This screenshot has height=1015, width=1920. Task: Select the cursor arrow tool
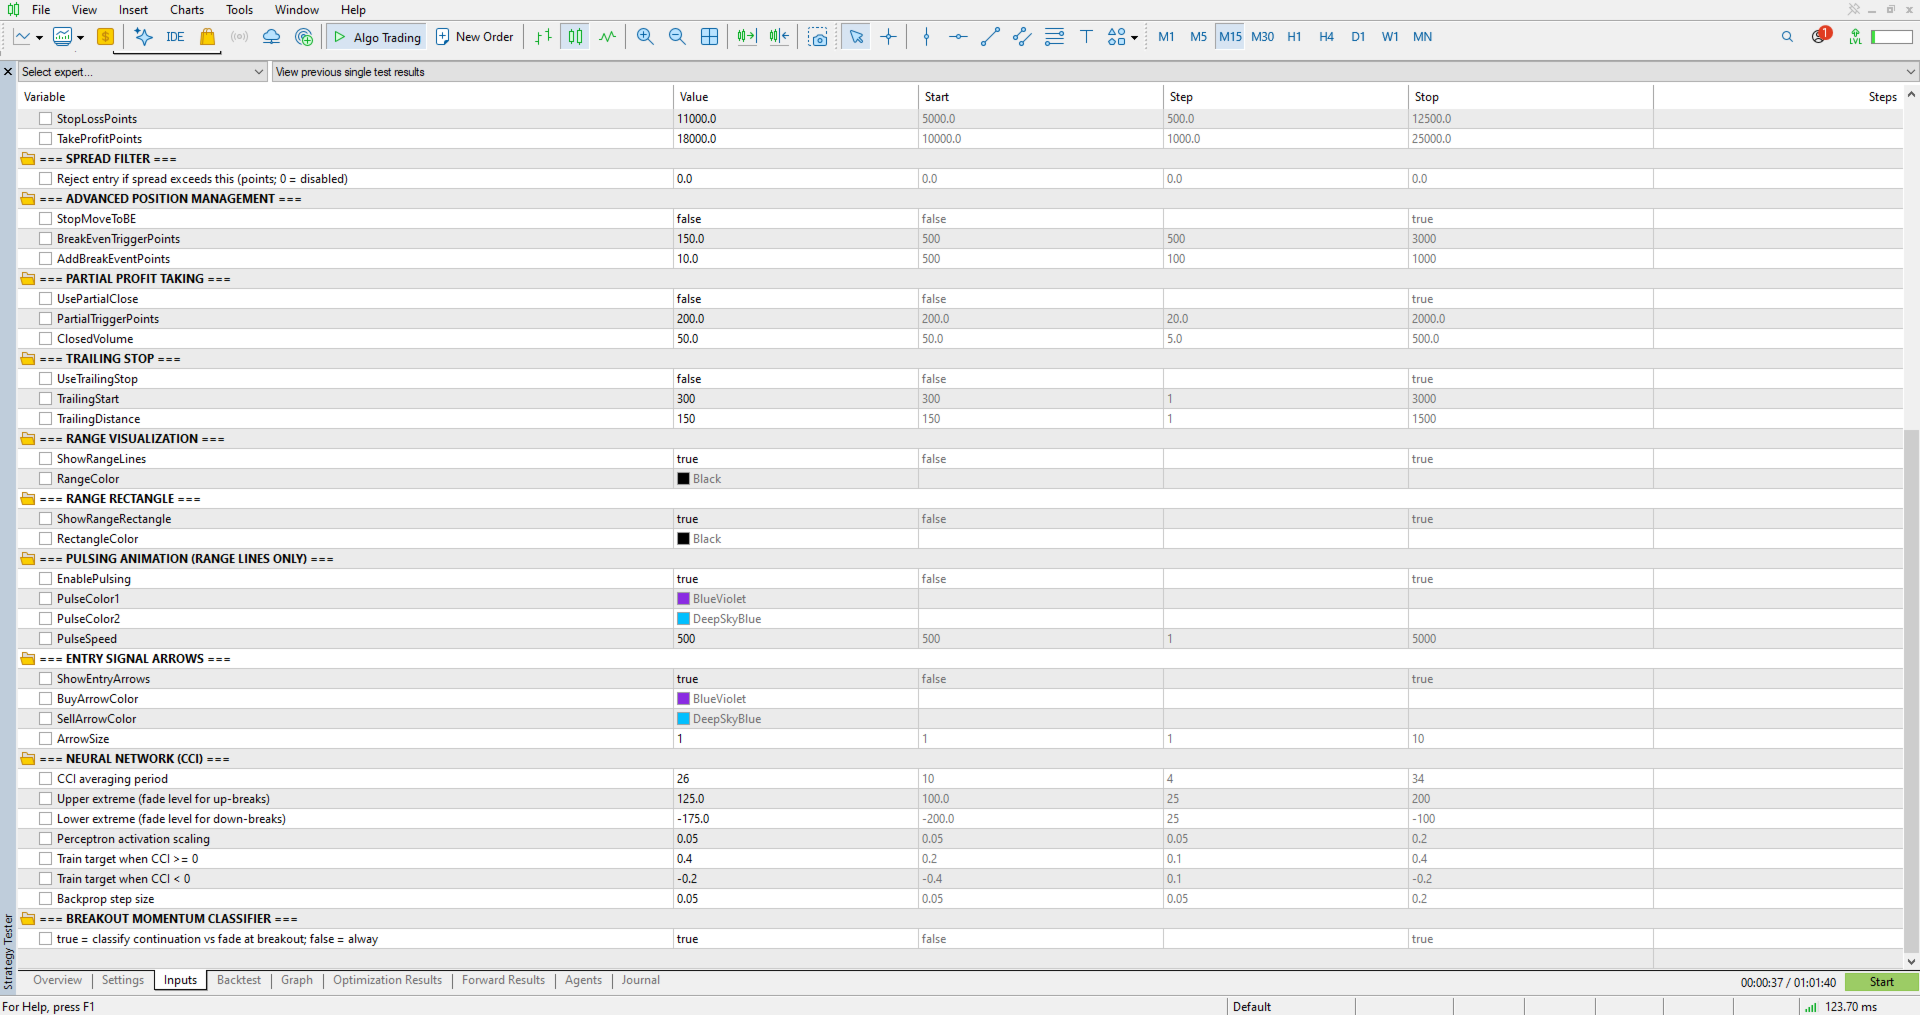click(856, 37)
